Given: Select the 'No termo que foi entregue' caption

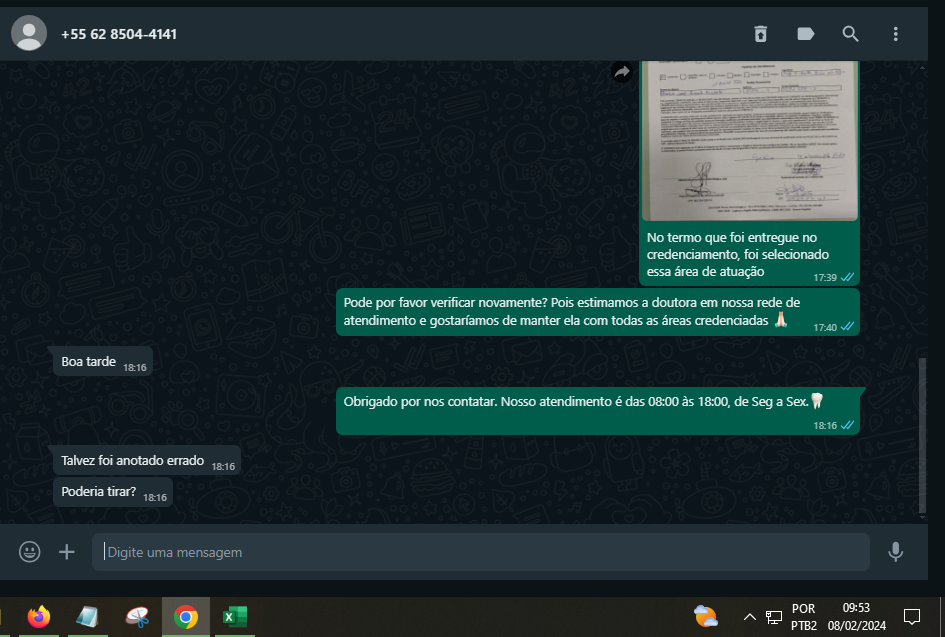Looking at the screenshot, I should (x=738, y=254).
